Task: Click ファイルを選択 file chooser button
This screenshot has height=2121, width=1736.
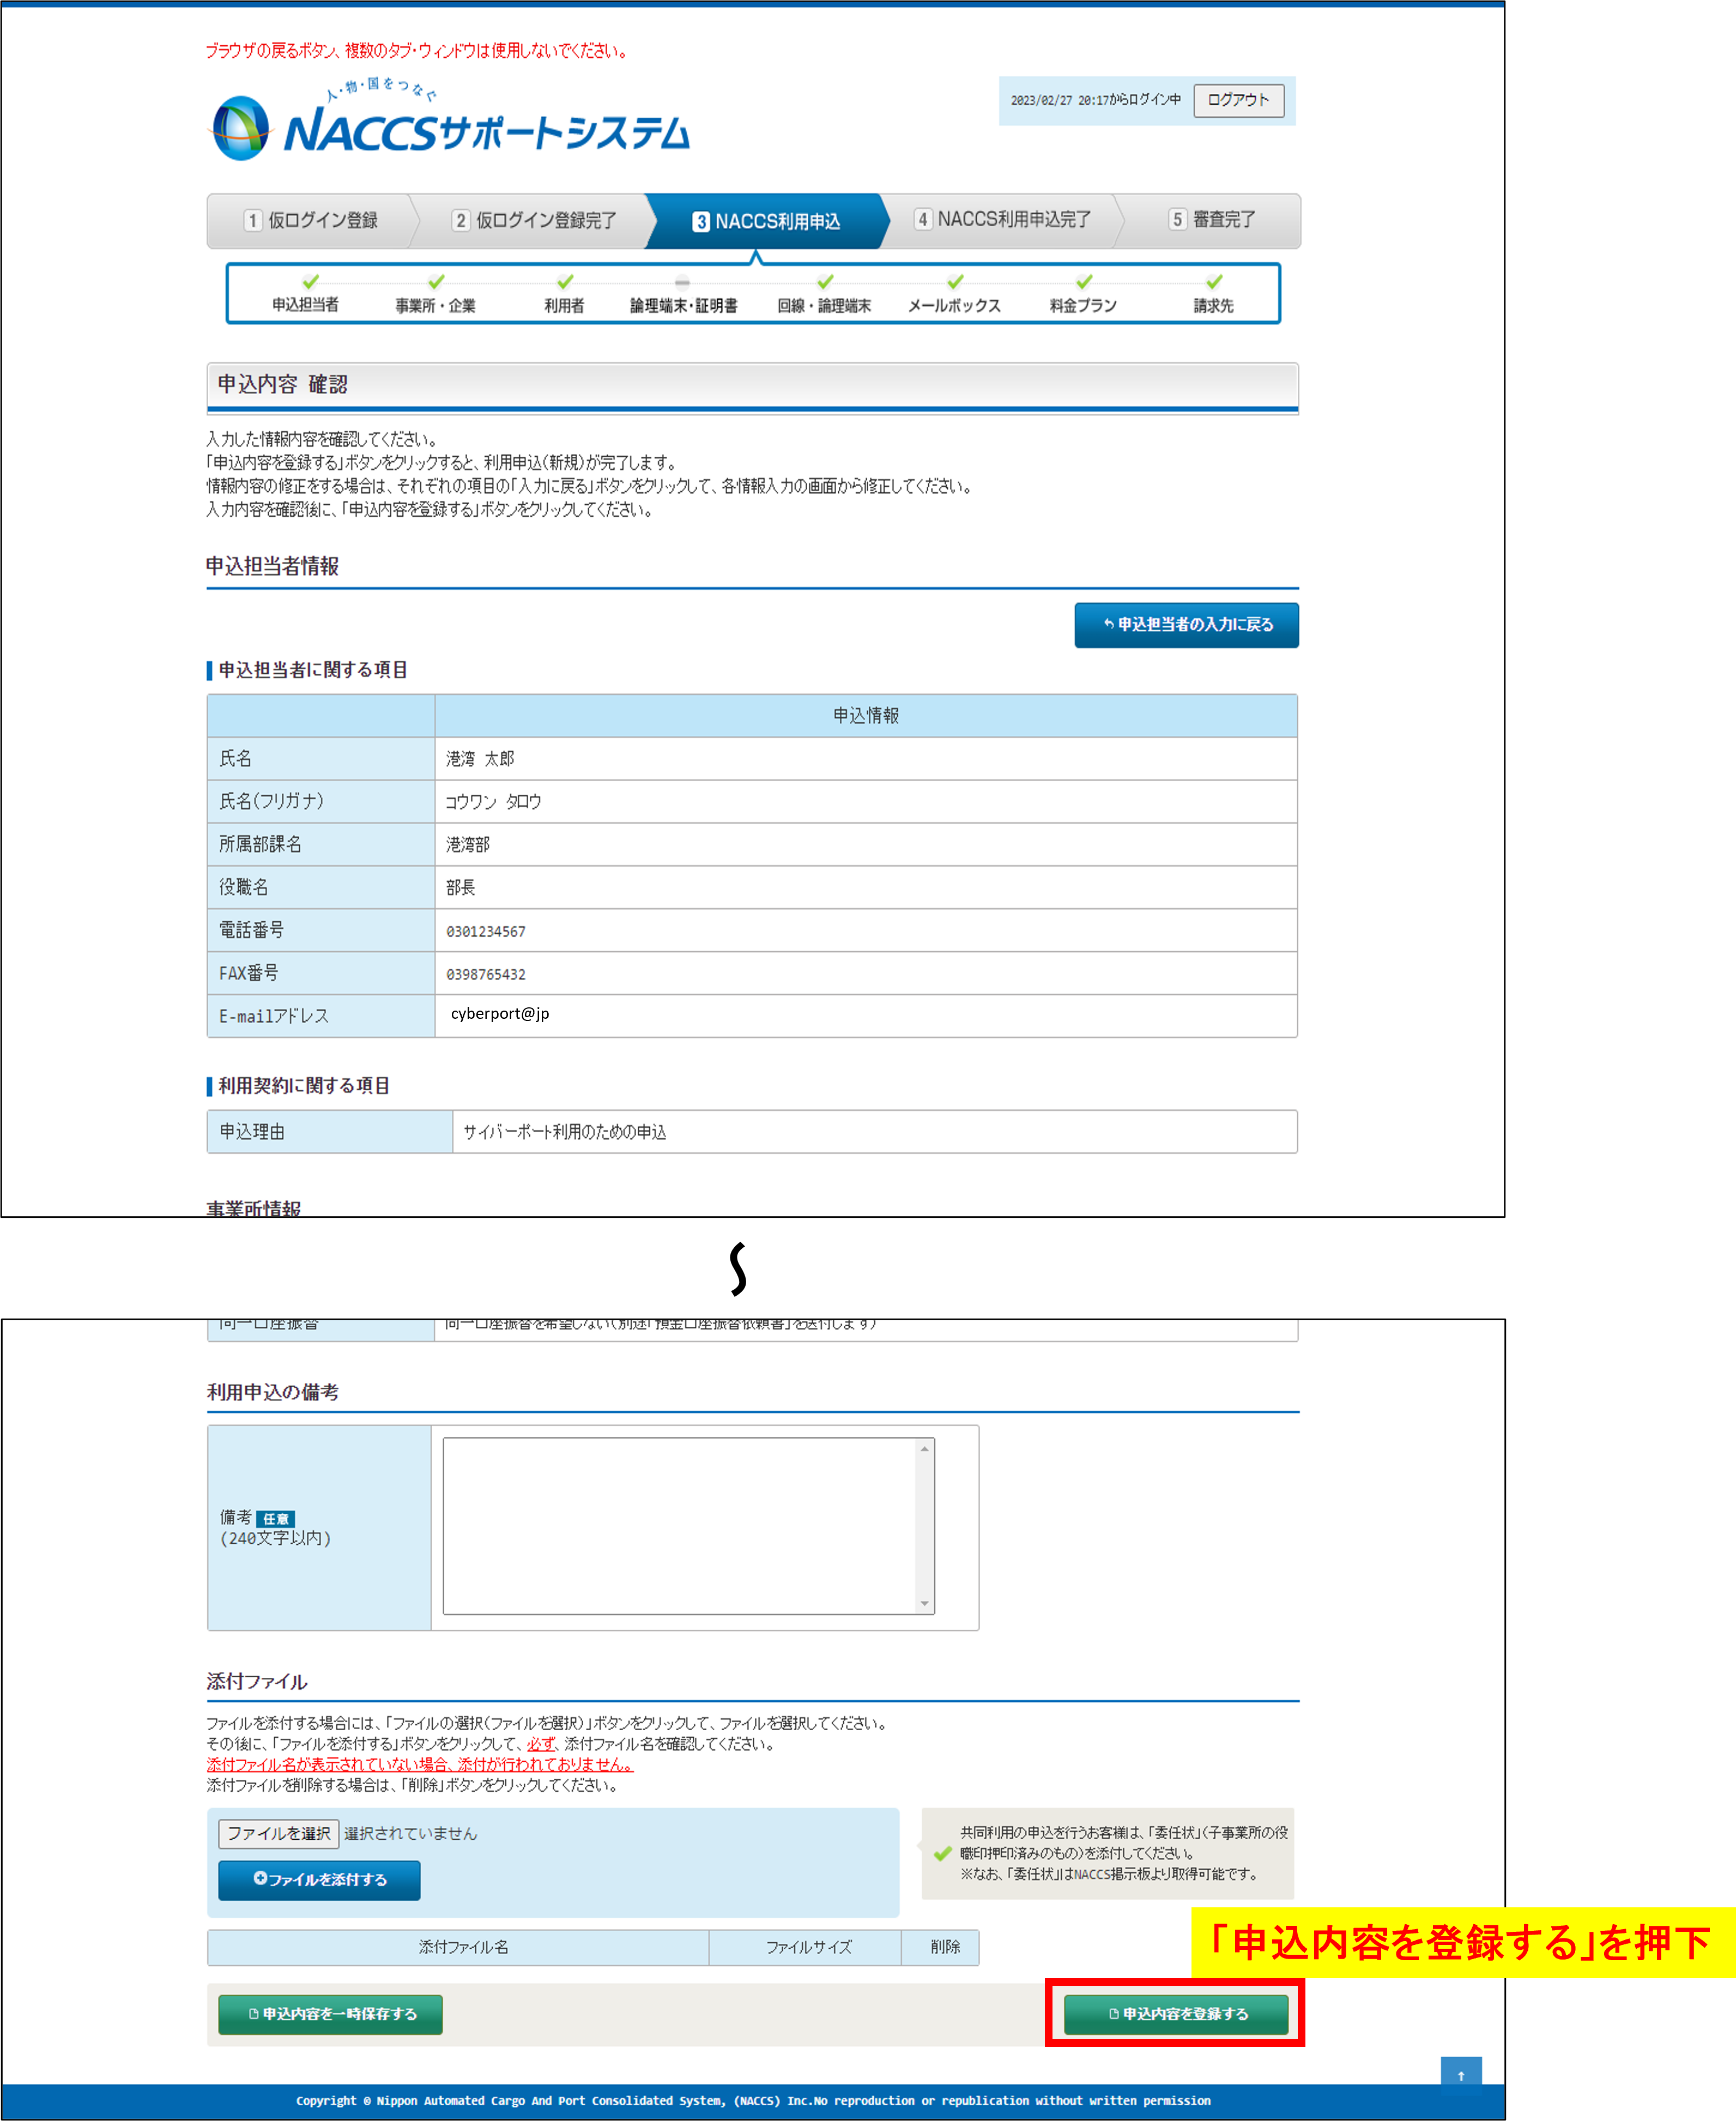Action: tap(278, 1833)
